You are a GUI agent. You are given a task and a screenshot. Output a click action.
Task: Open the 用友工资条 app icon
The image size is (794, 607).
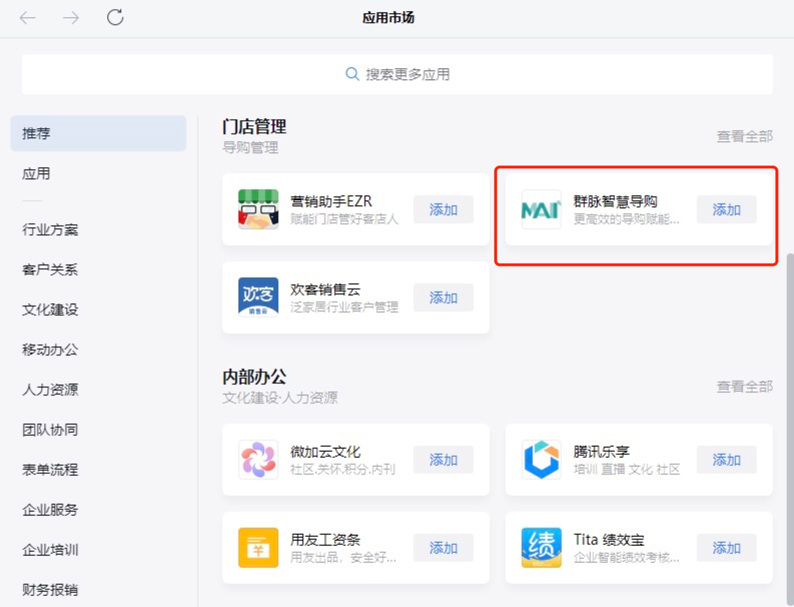(258, 548)
